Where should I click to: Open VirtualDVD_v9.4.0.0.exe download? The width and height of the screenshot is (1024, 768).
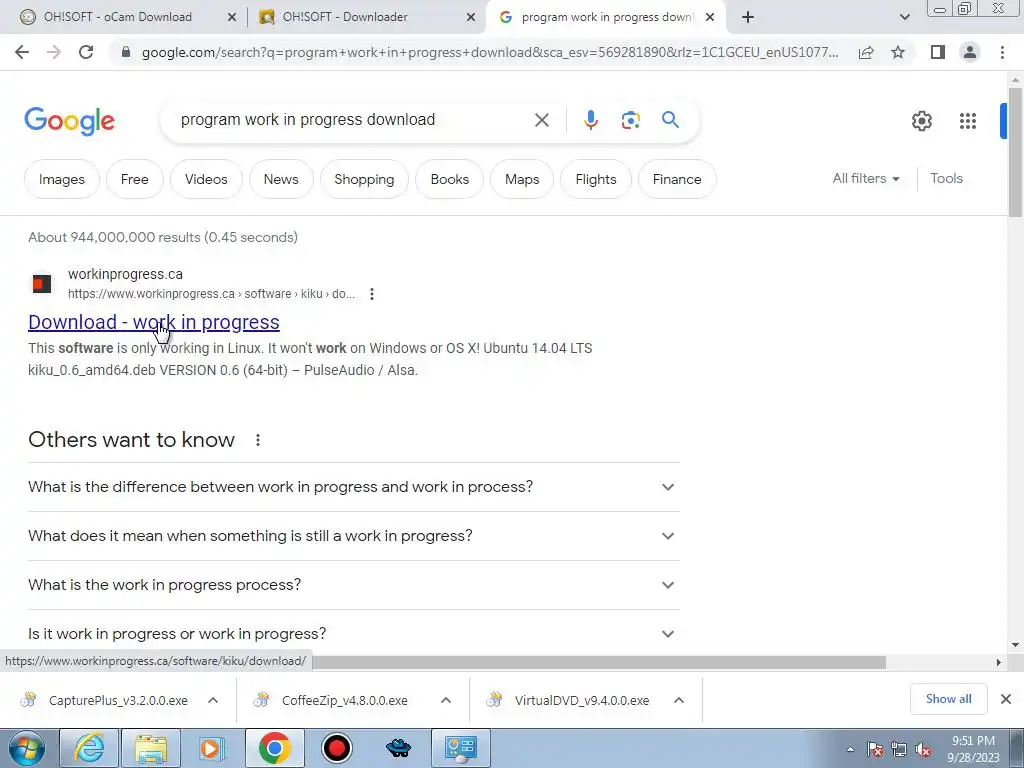coord(582,700)
